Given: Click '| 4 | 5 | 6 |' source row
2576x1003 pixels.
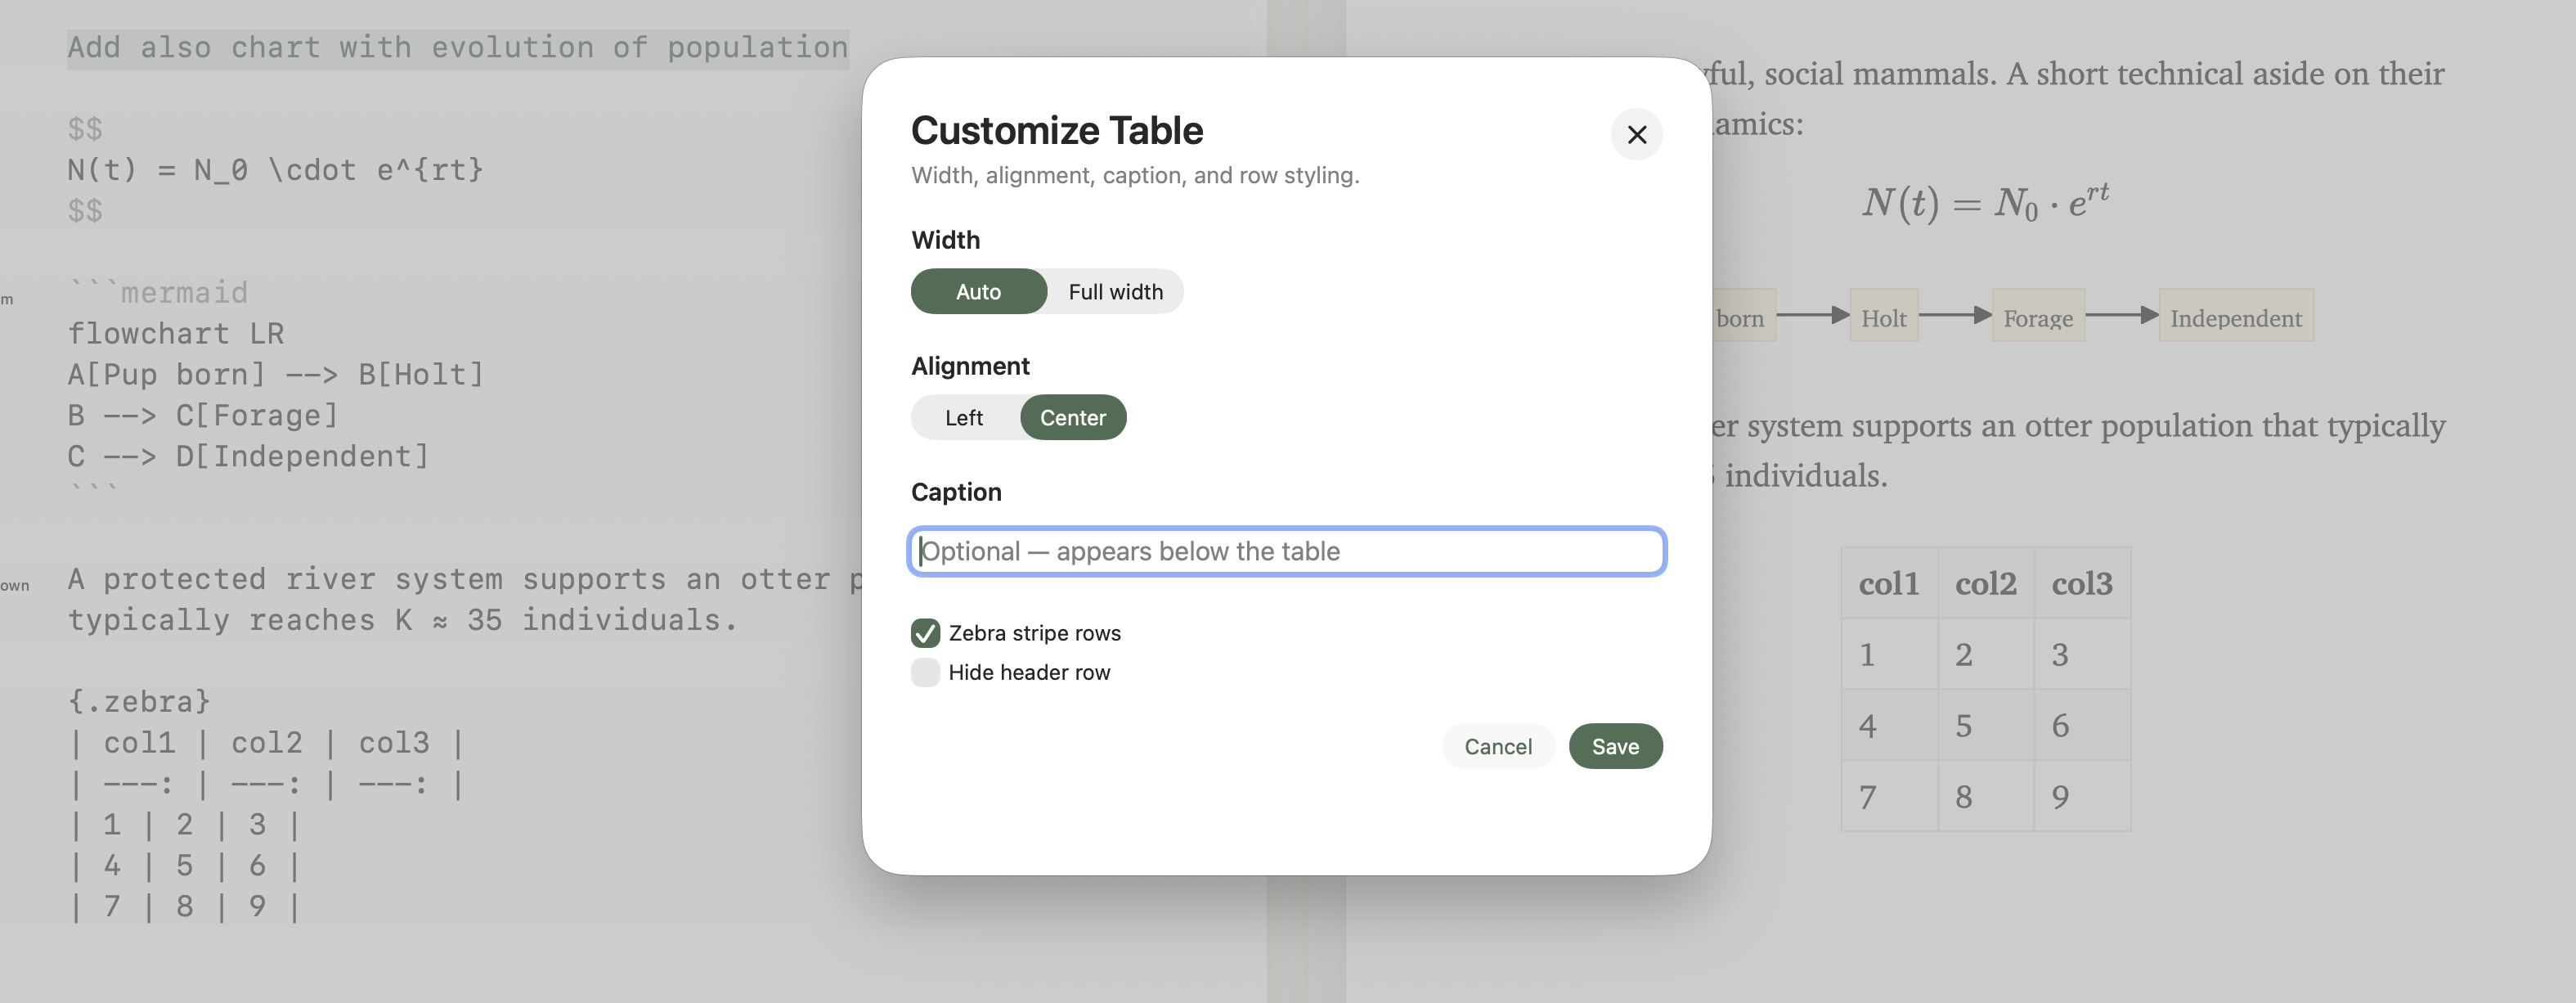Looking at the screenshot, I should click(184, 866).
